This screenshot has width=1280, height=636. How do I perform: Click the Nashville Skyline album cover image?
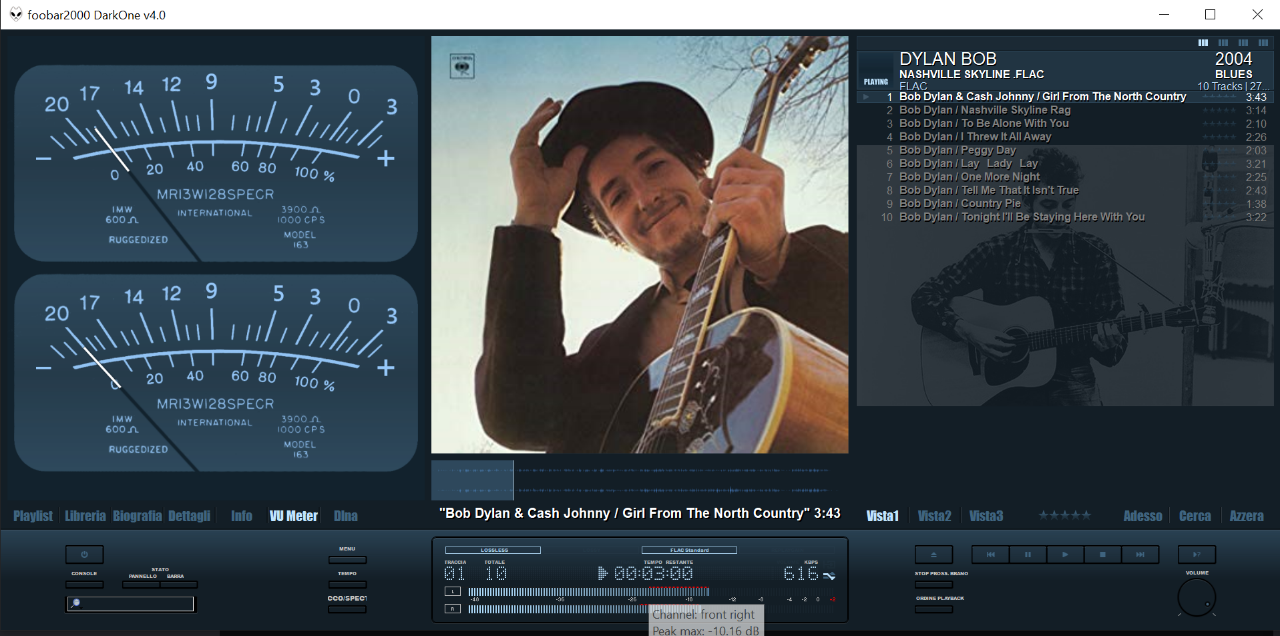click(x=640, y=245)
